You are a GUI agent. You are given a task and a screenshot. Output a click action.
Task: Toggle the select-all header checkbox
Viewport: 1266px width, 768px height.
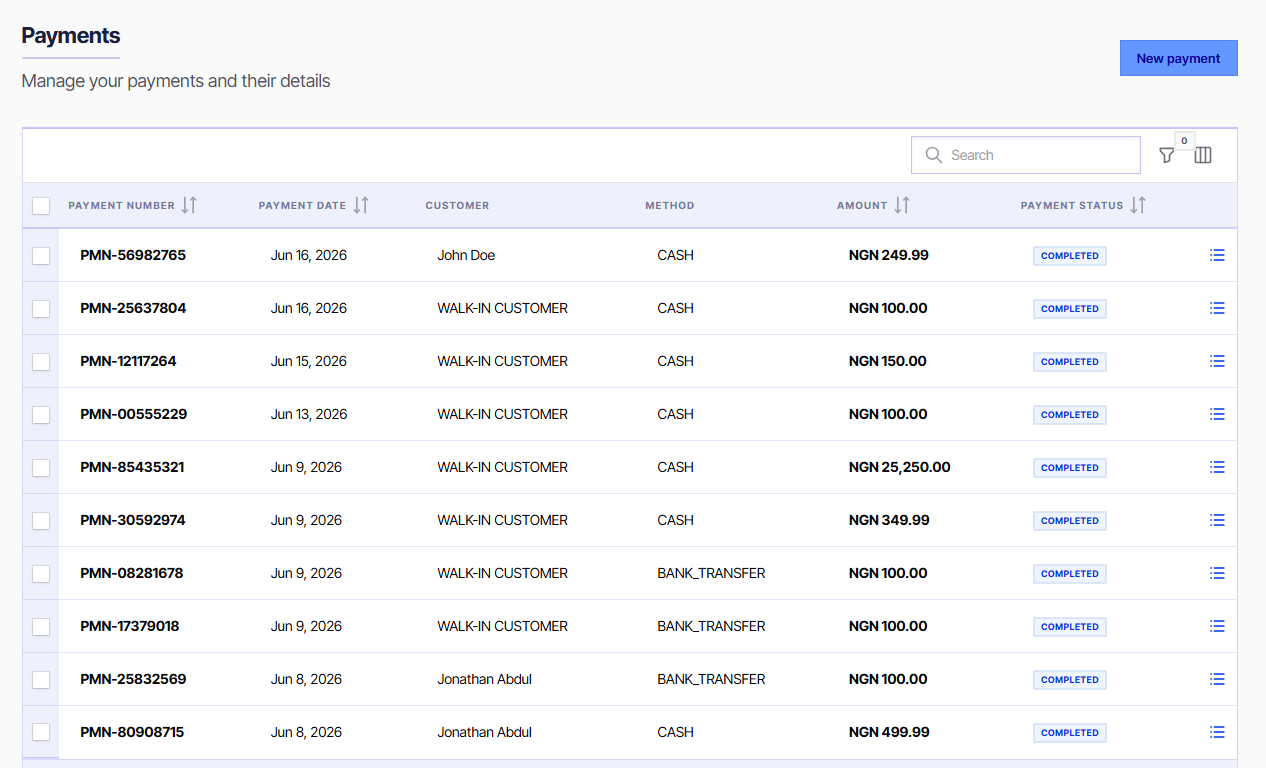click(41, 206)
